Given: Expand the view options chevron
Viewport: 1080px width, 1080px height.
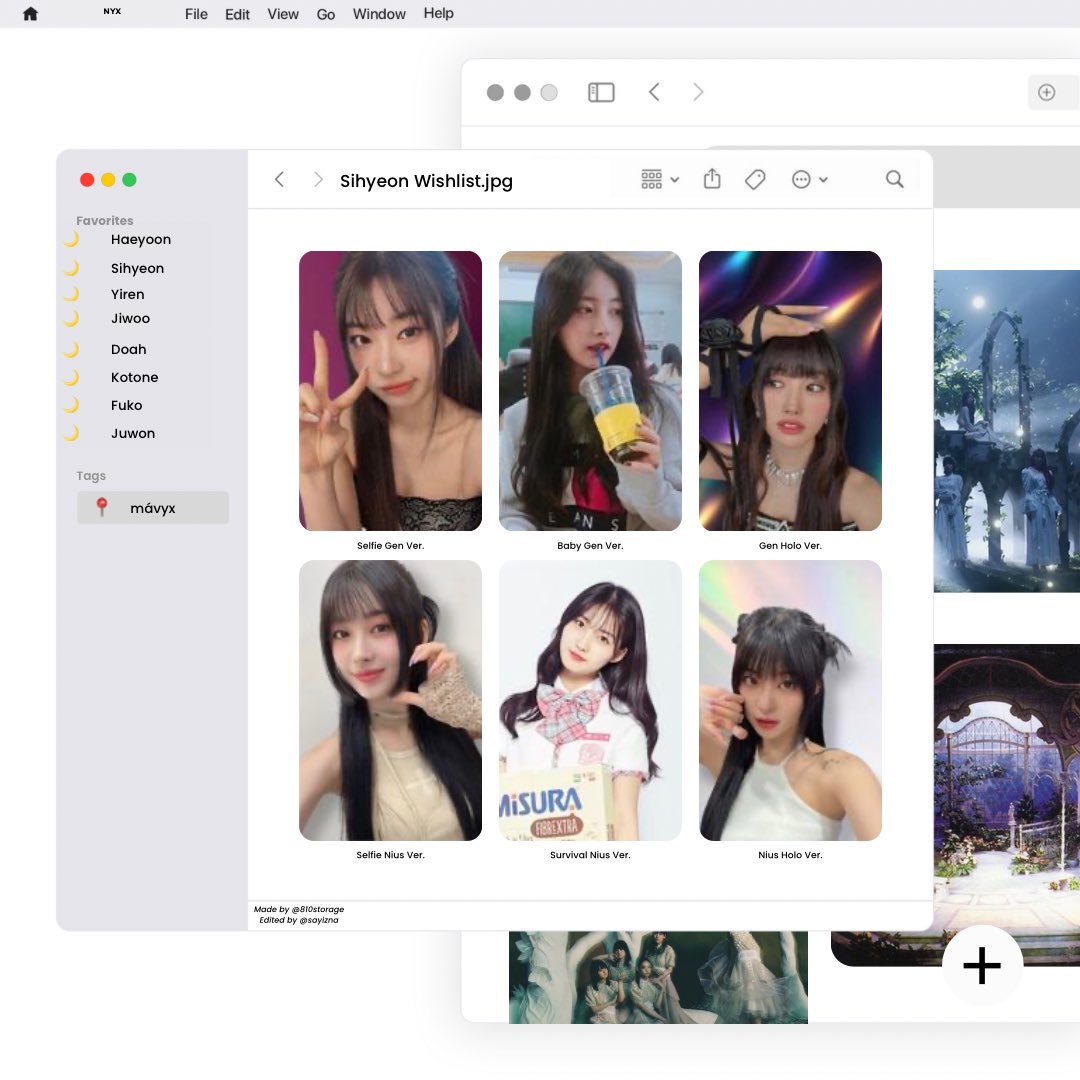Looking at the screenshot, I should [675, 180].
